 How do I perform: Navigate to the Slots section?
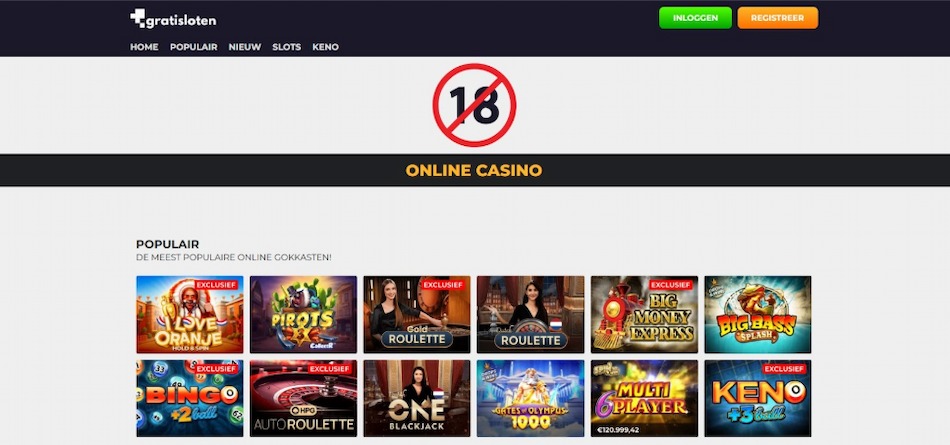click(x=287, y=47)
